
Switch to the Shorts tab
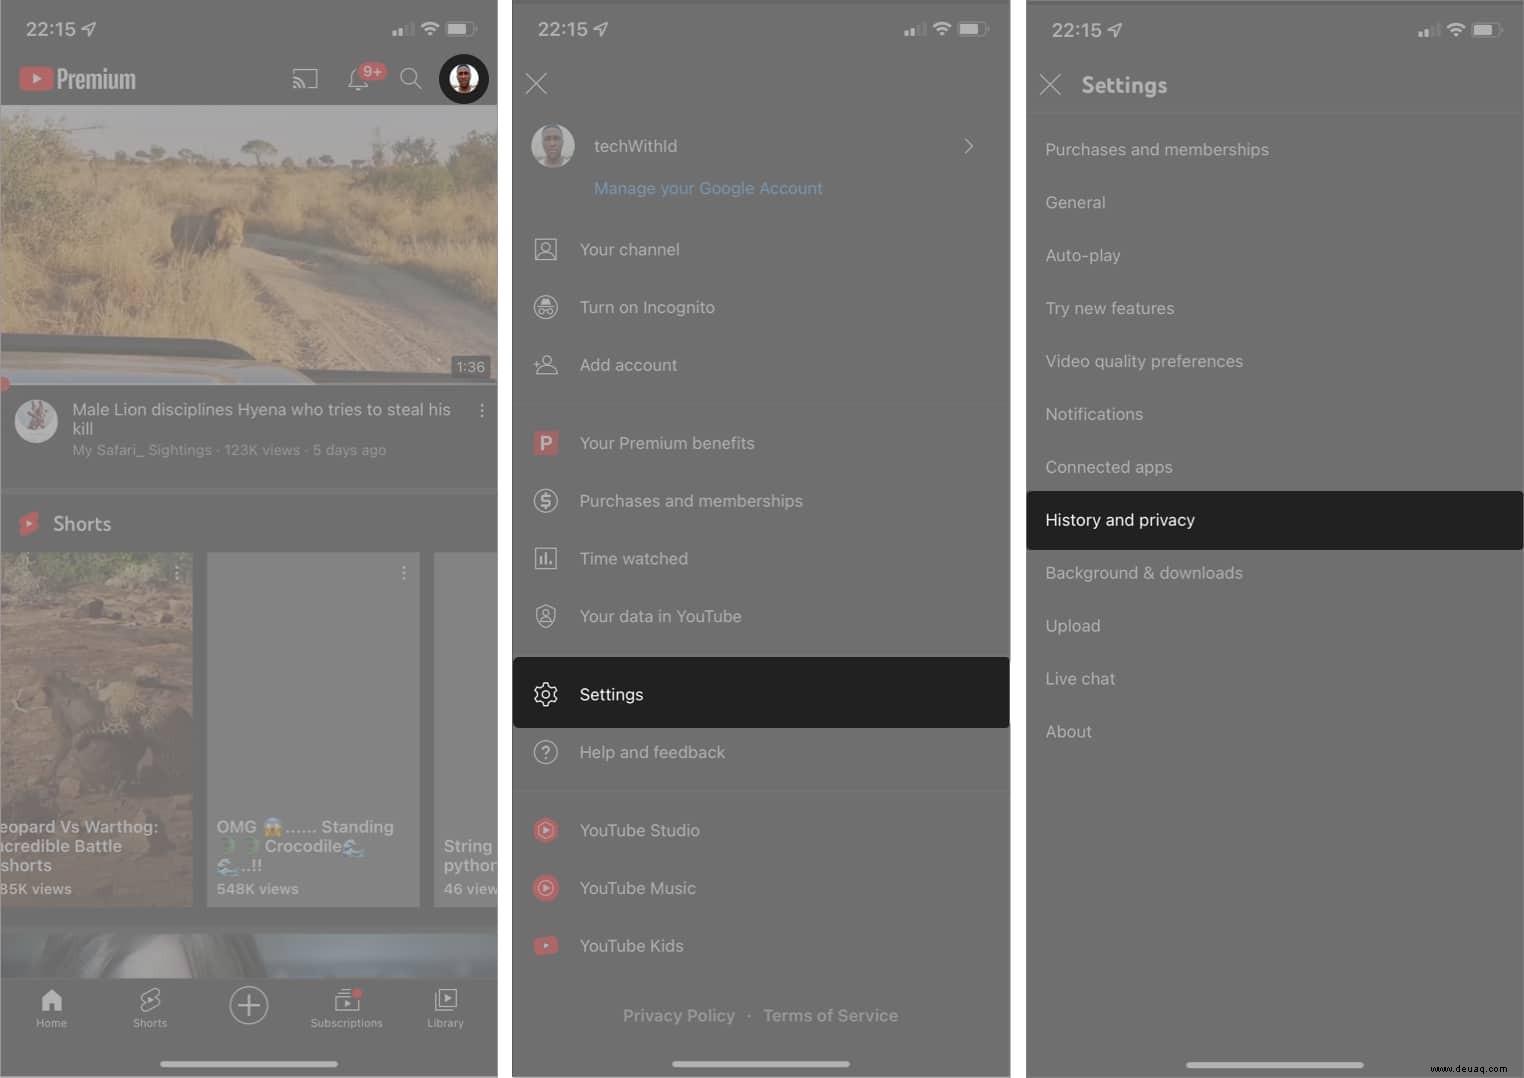150,1008
